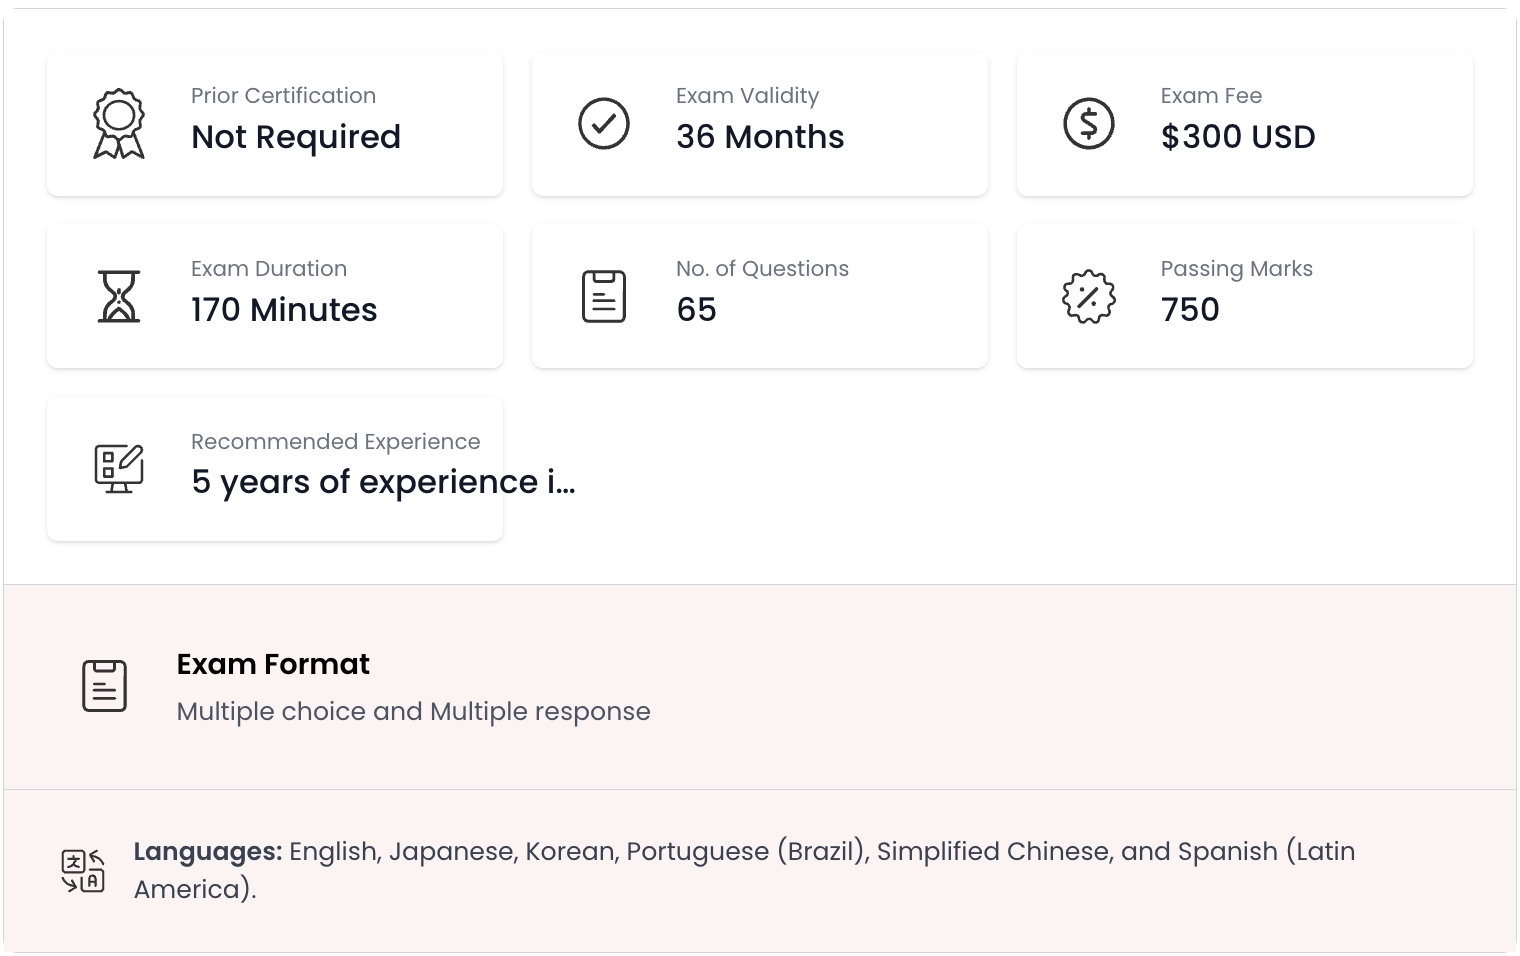This screenshot has width=1520, height=956.
Task: Click the Exam Duration hourglass icon
Action: (x=119, y=297)
